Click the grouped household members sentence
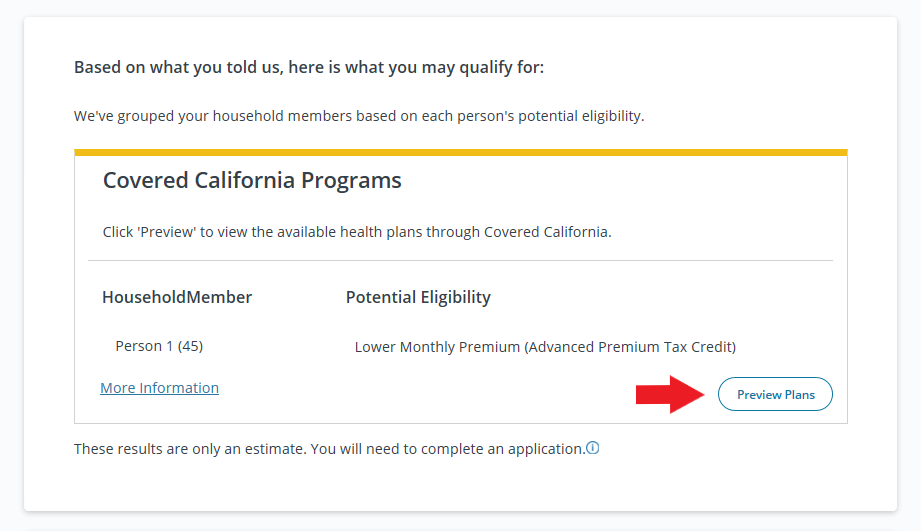This screenshot has height=531, width=921. (x=359, y=116)
